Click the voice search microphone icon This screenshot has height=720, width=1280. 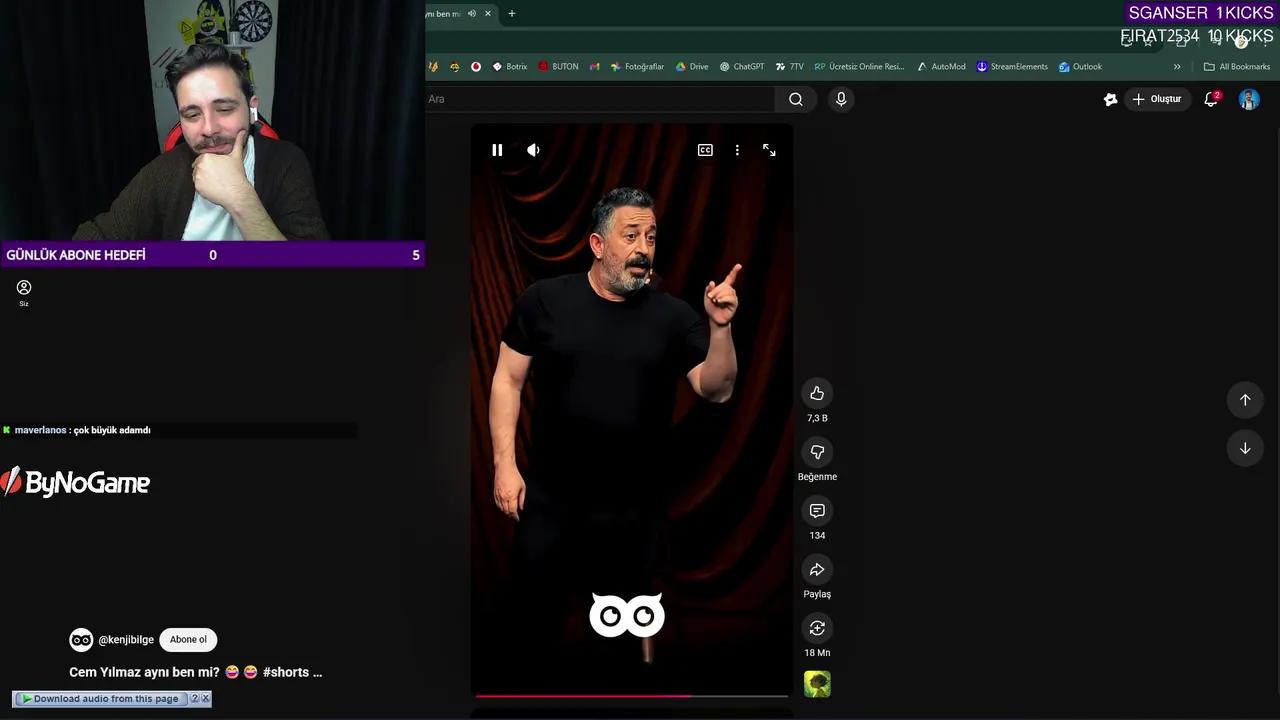(840, 99)
